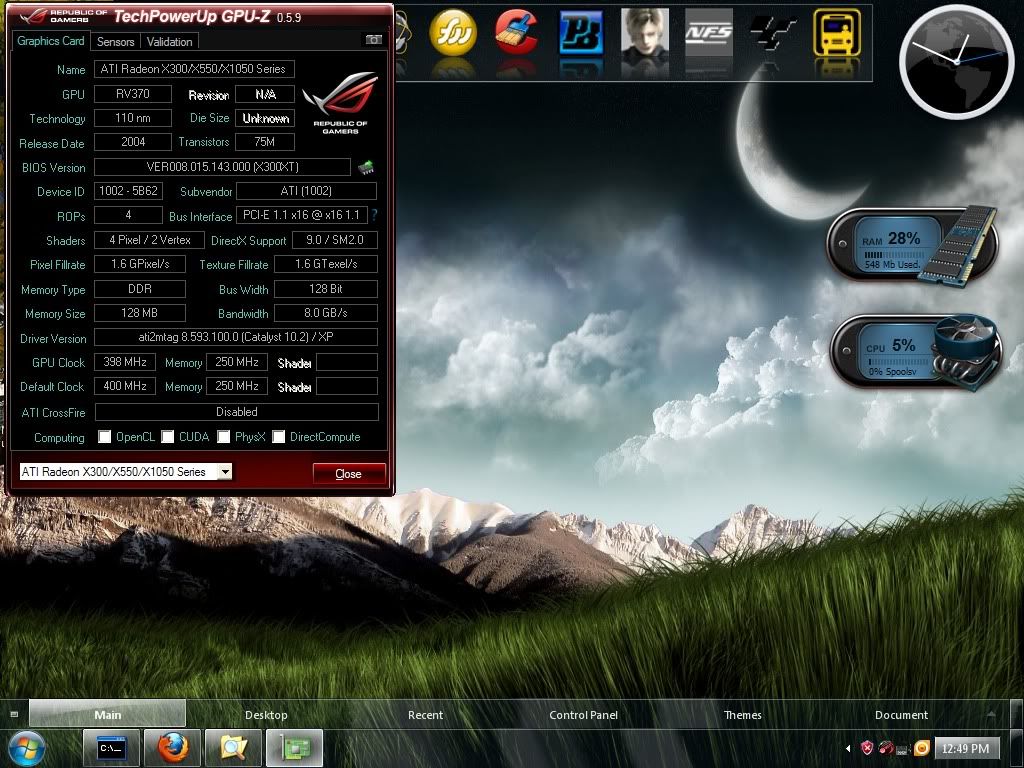Enable the OpenCL checkbox
The height and width of the screenshot is (768, 1024).
pos(104,437)
